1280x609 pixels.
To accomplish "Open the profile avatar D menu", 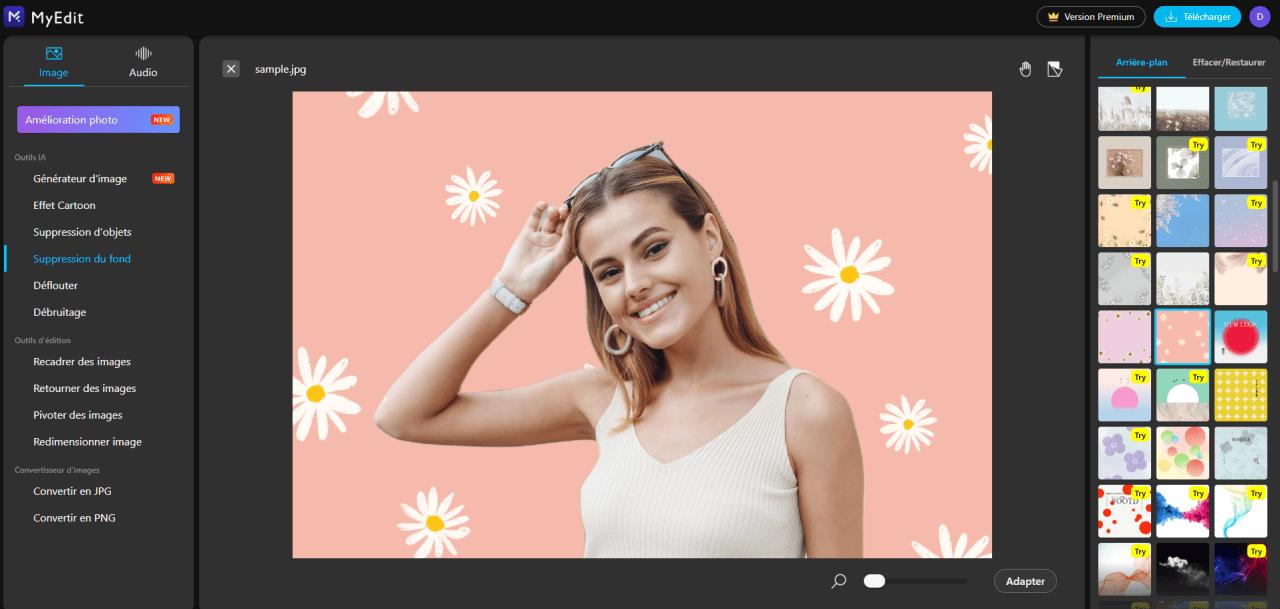I will click(1259, 16).
